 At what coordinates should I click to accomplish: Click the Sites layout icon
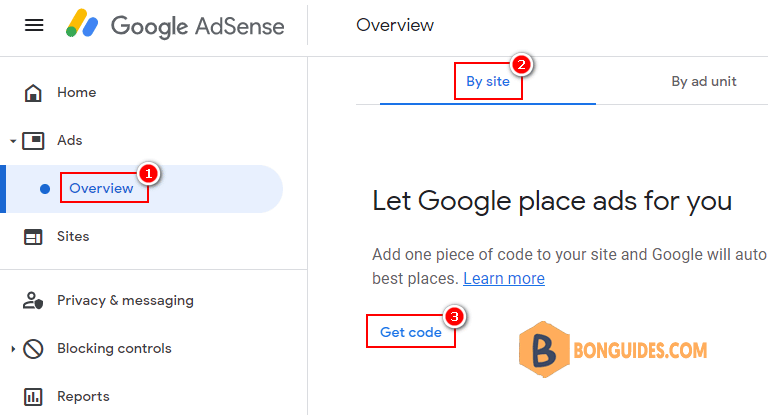click(33, 237)
